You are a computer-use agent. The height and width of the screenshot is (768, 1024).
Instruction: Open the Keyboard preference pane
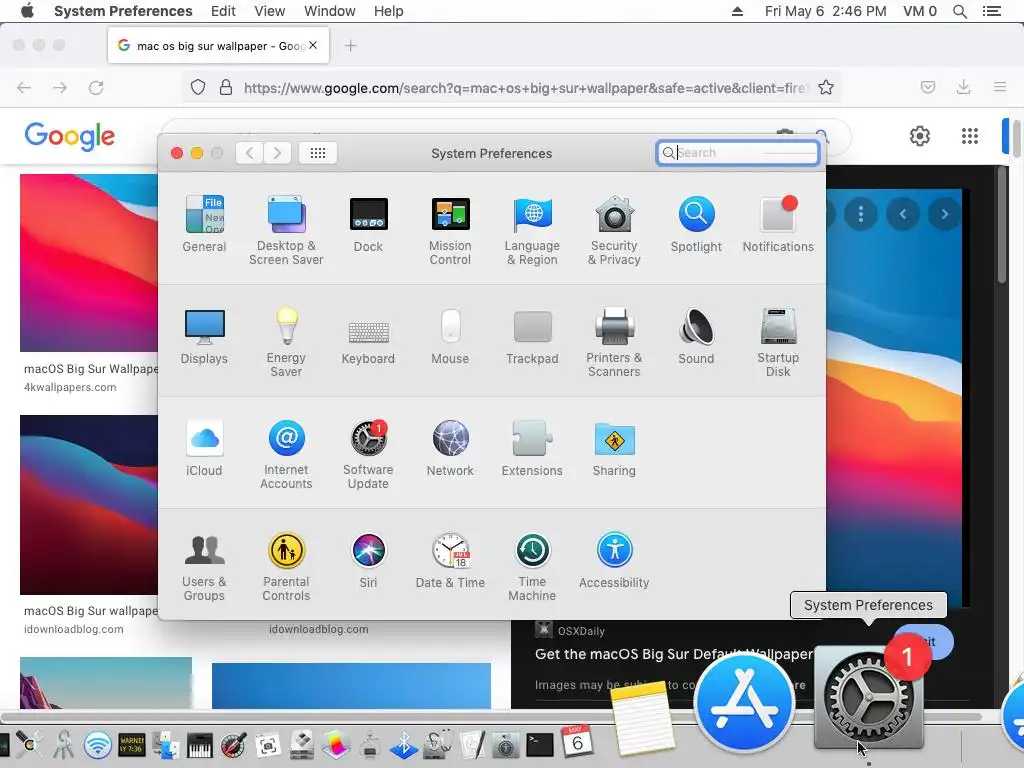(368, 342)
